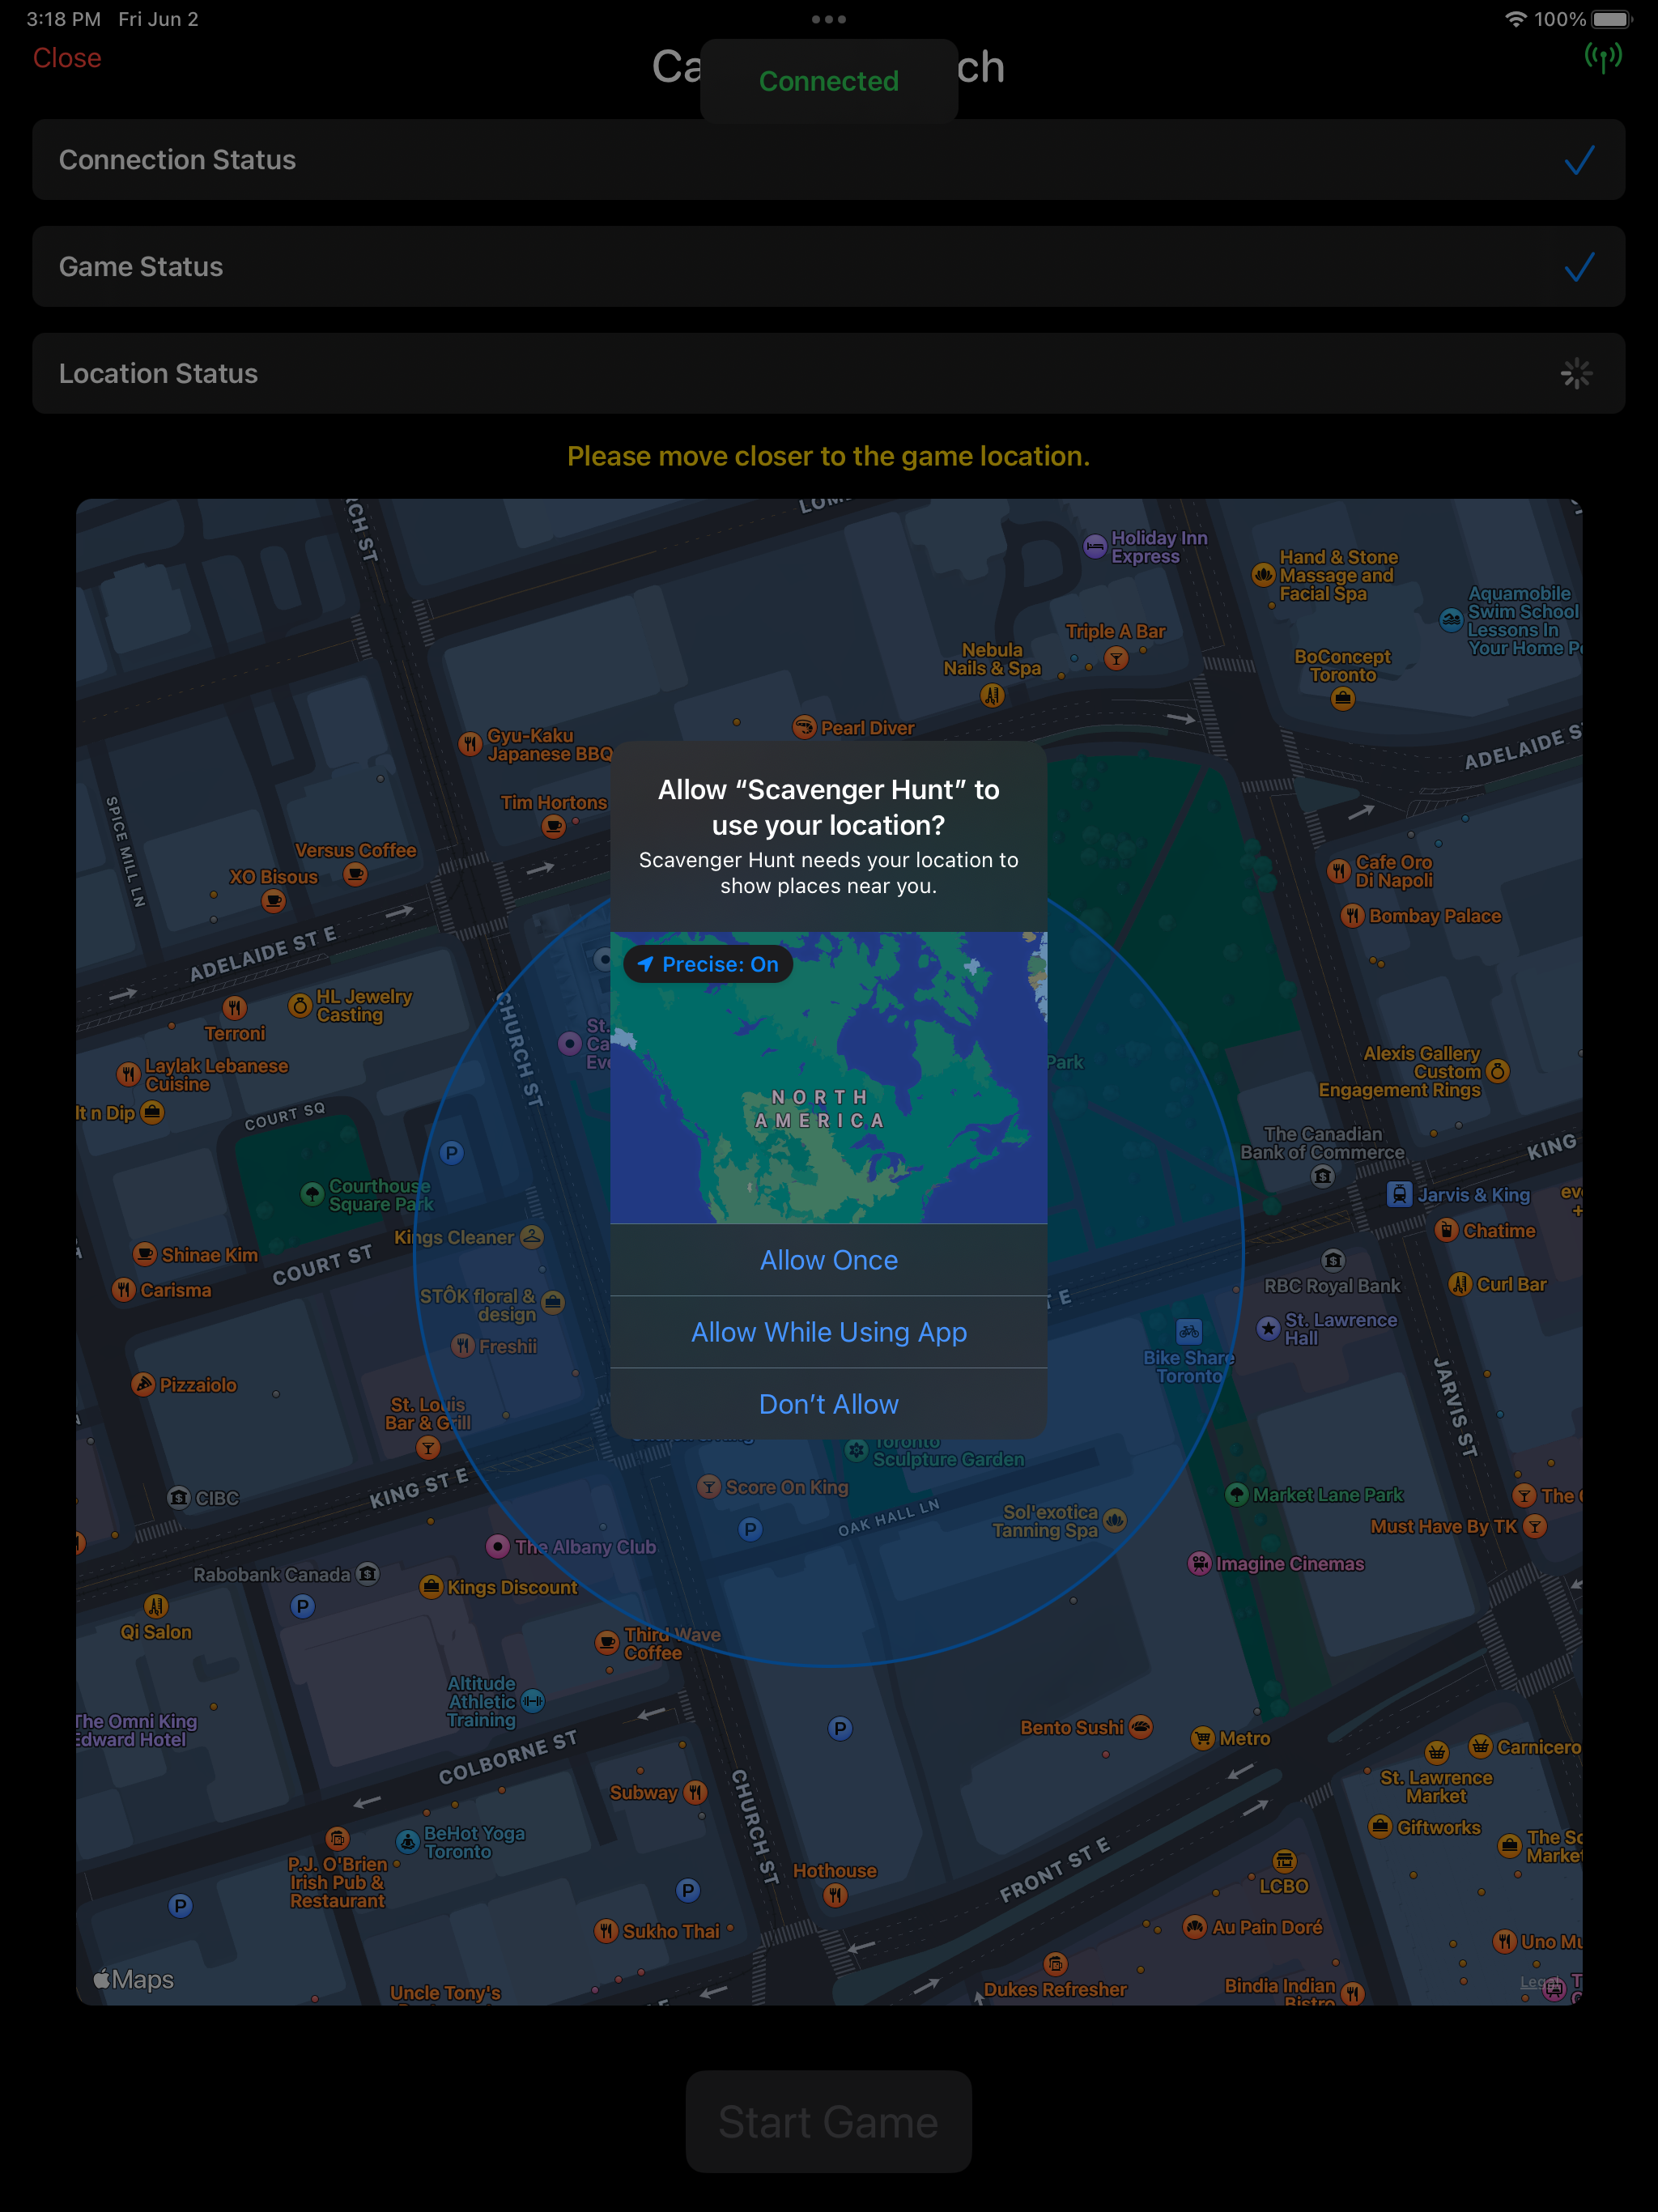Select Don't Allow for location
The image size is (1658, 2212).
pos(828,1404)
